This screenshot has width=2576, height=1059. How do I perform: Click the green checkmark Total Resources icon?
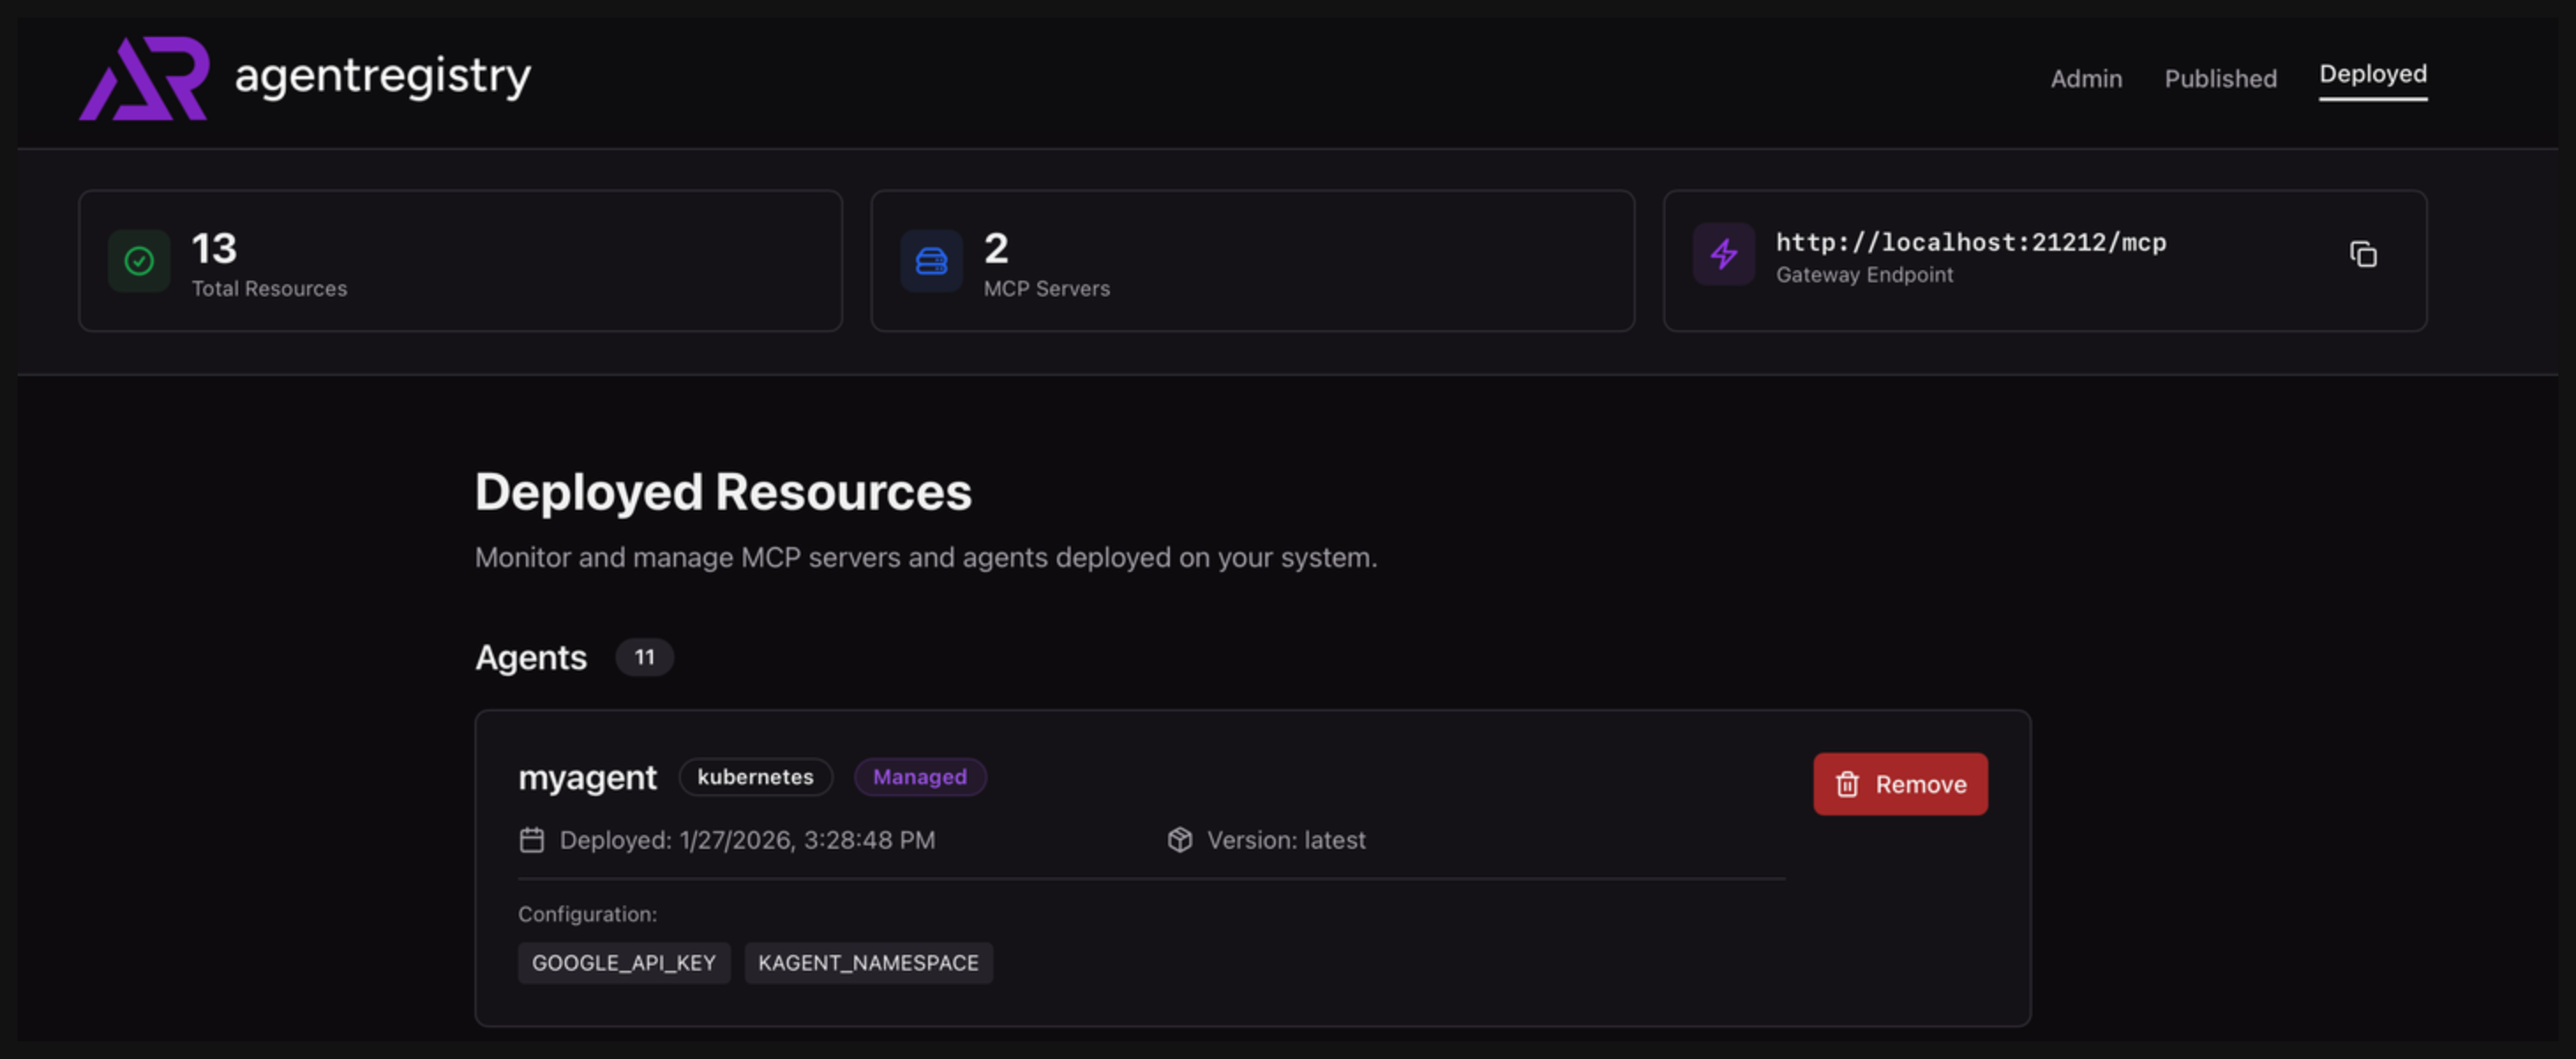(x=139, y=261)
